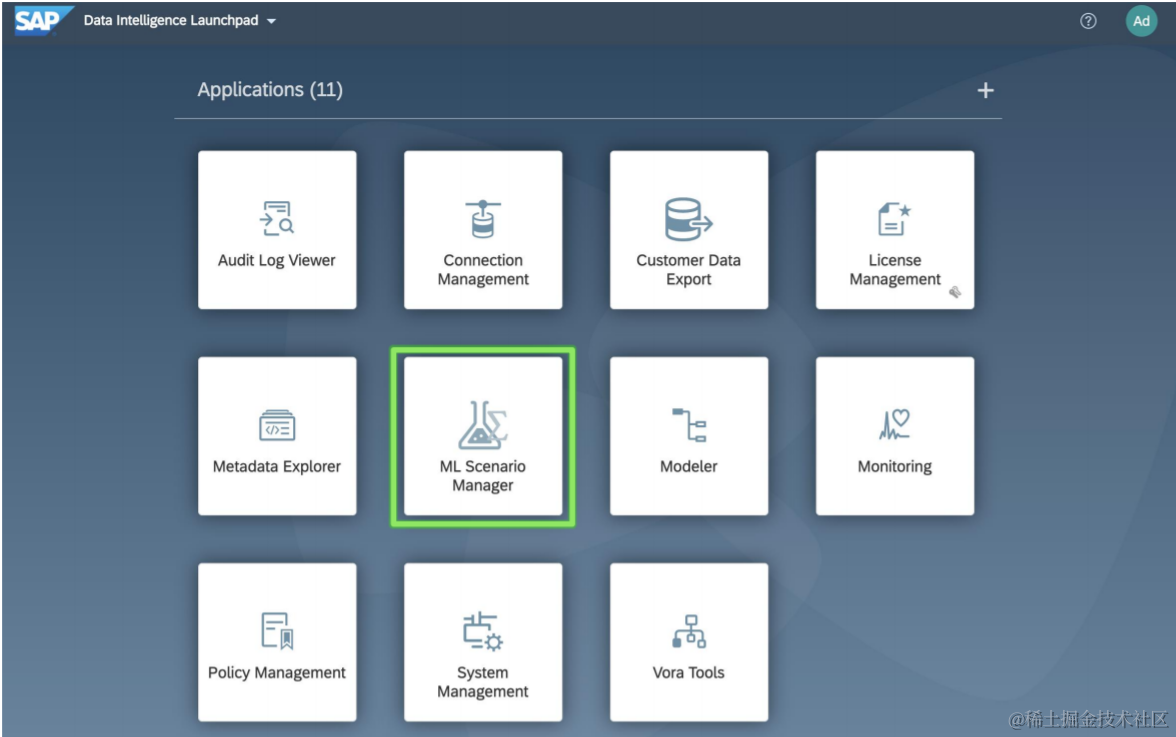This screenshot has height=737, width=1176.
Task: Click the Applications (11) heading
Action: point(270,89)
